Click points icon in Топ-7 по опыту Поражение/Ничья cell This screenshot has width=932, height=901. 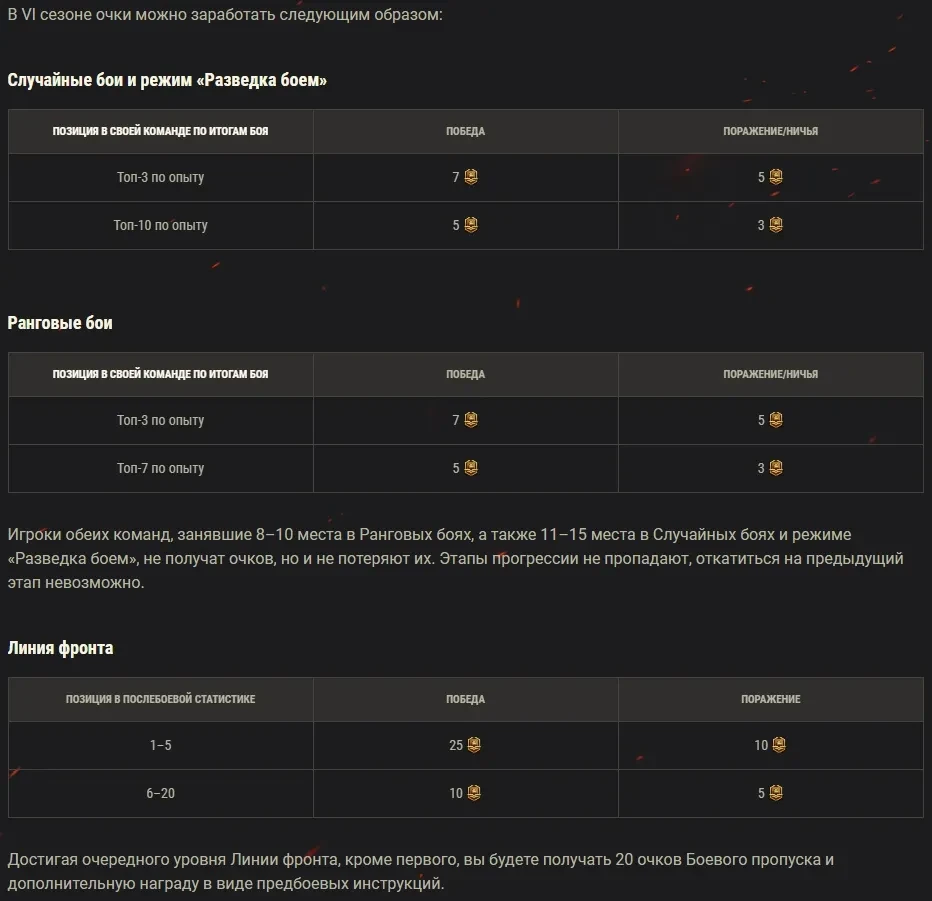(x=776, y=468)
